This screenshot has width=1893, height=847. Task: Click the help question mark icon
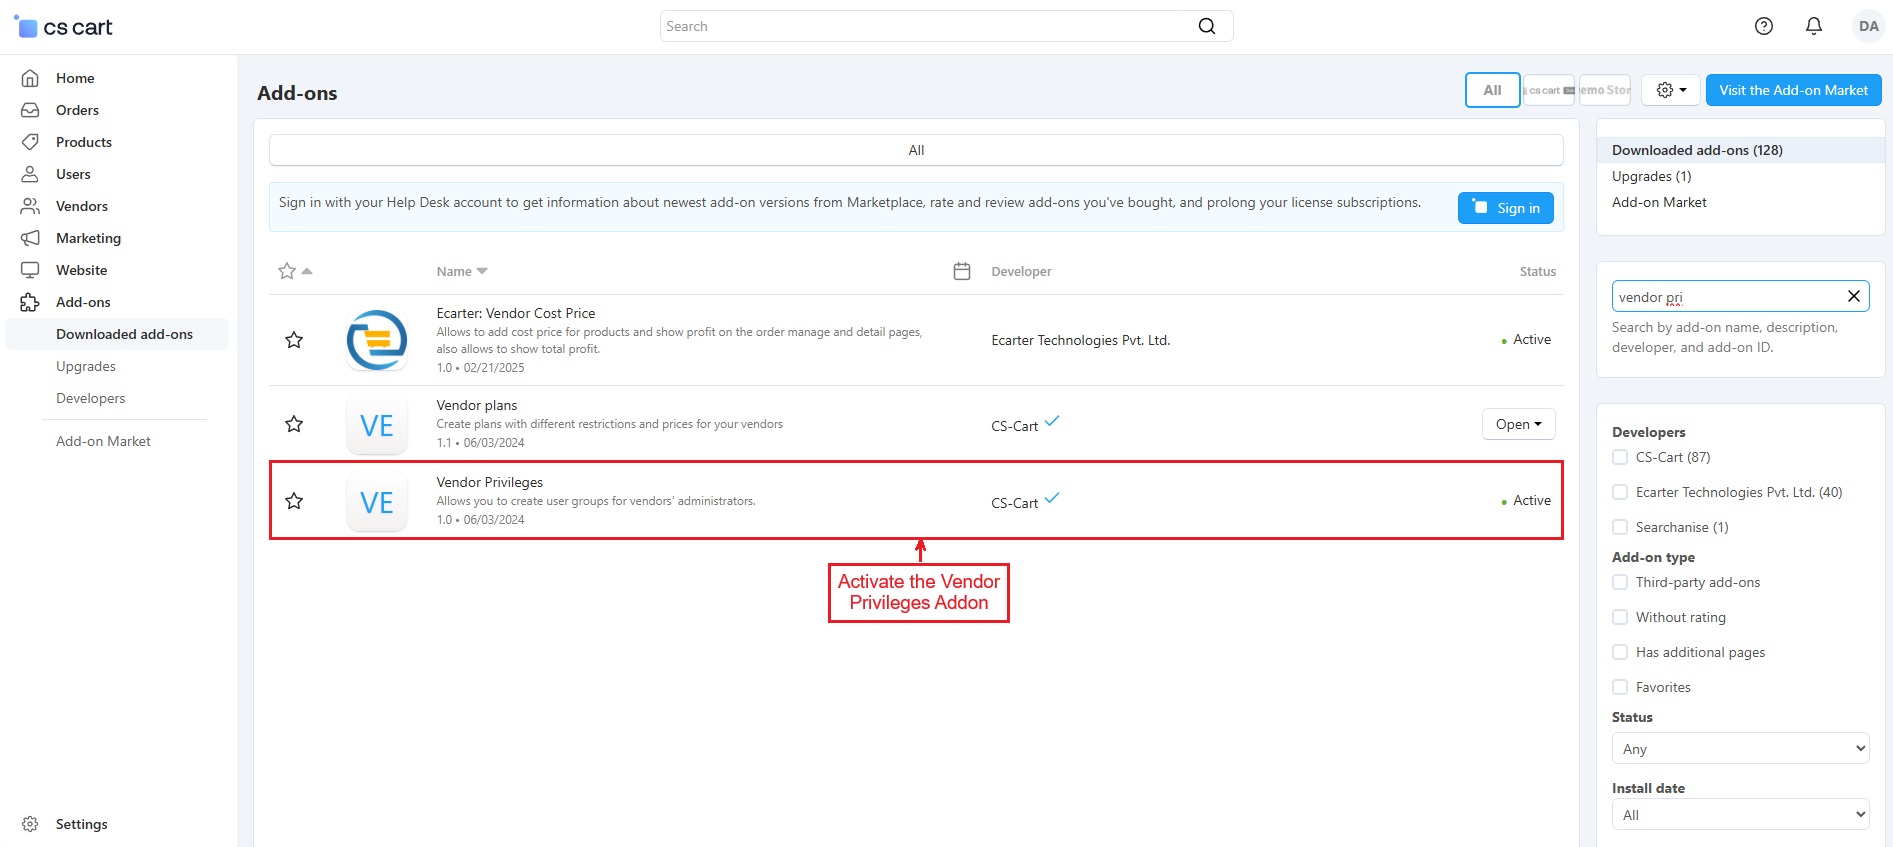coord(1764,26)
